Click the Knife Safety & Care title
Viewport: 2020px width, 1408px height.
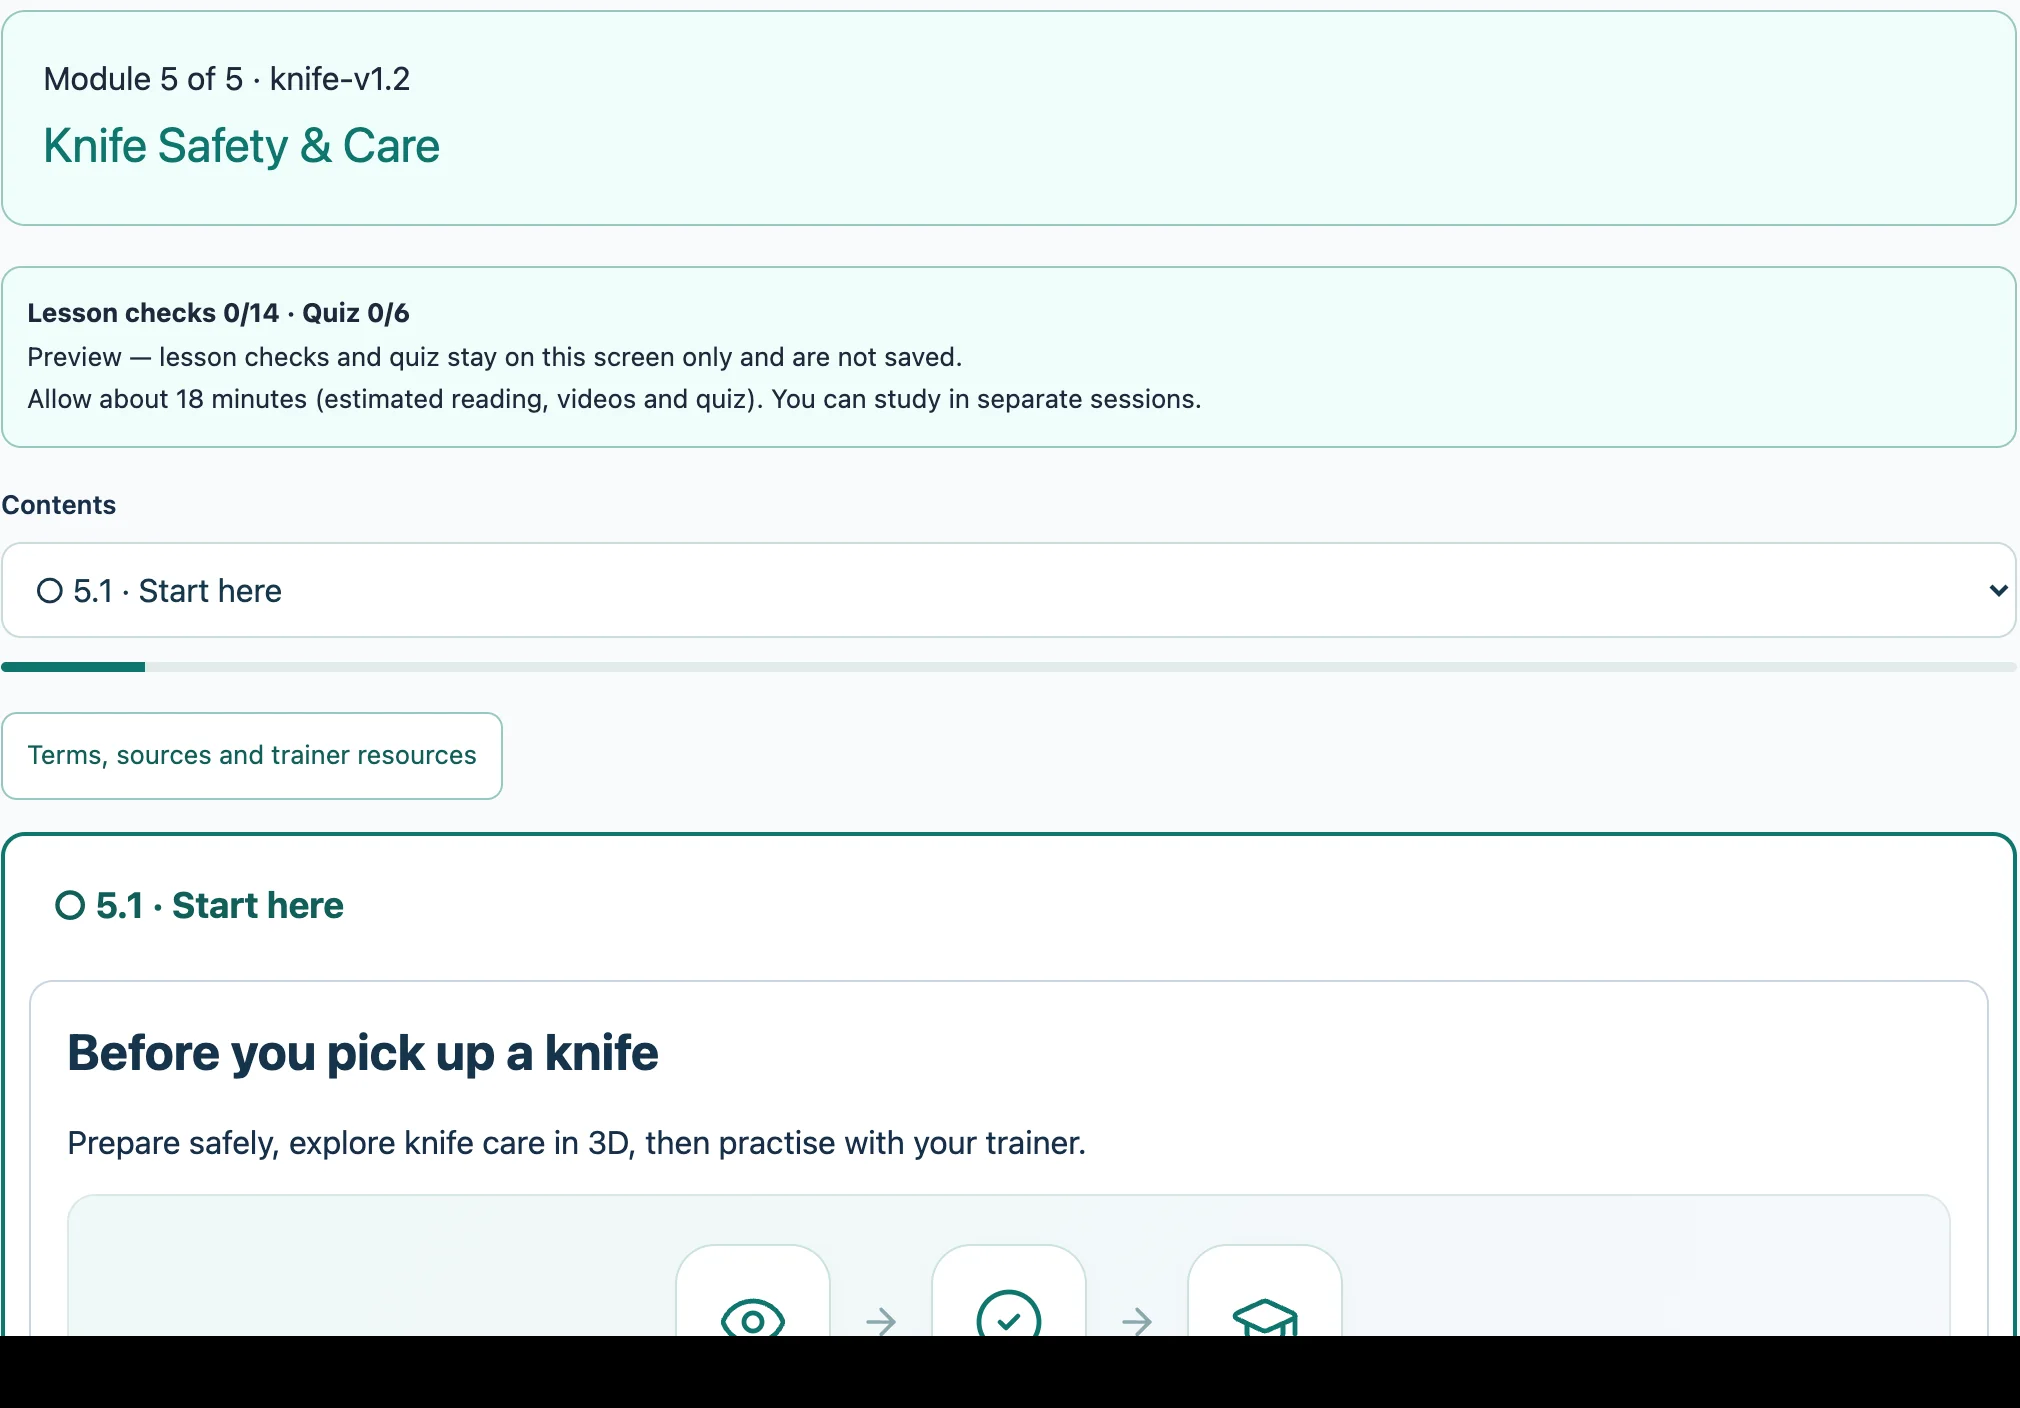(x=241, y=146)
